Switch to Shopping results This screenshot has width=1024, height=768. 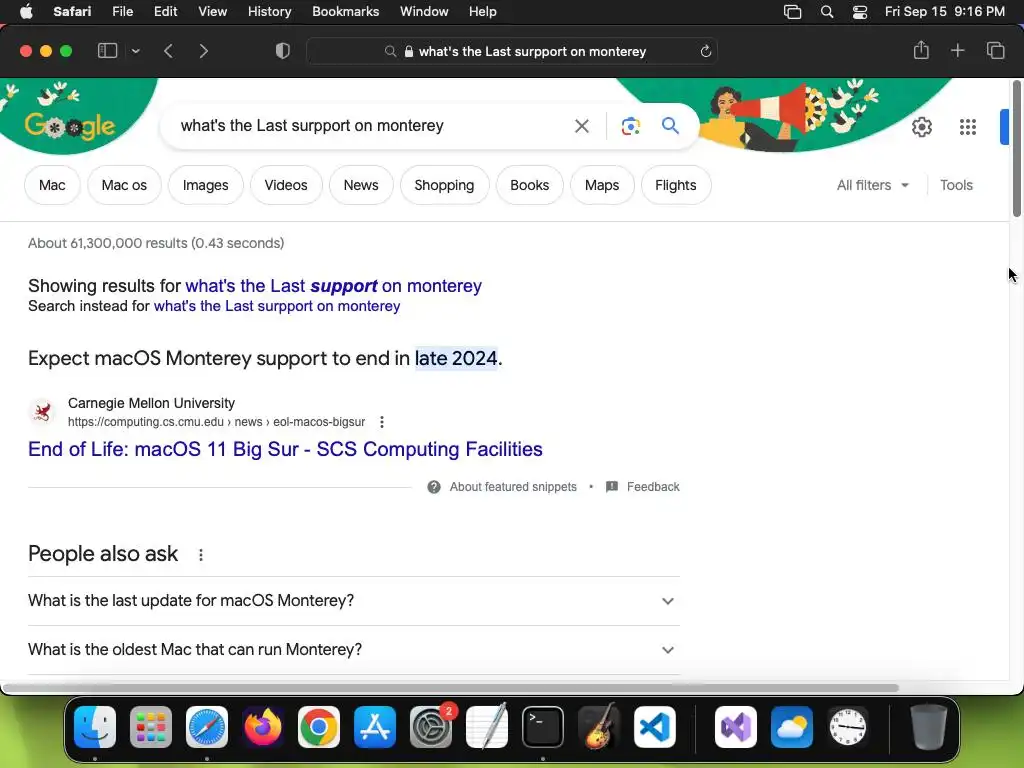tap(444, 185)
